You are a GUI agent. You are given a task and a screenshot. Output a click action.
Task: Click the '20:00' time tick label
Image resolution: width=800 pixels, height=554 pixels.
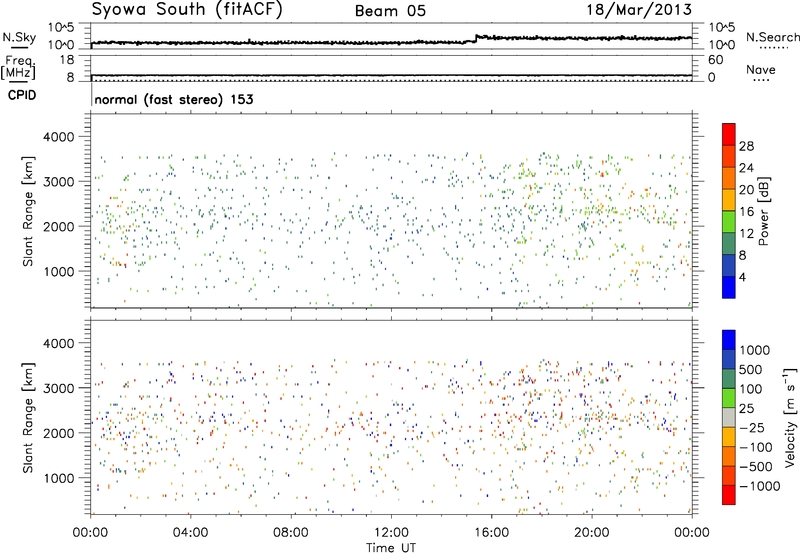(592, 533)
